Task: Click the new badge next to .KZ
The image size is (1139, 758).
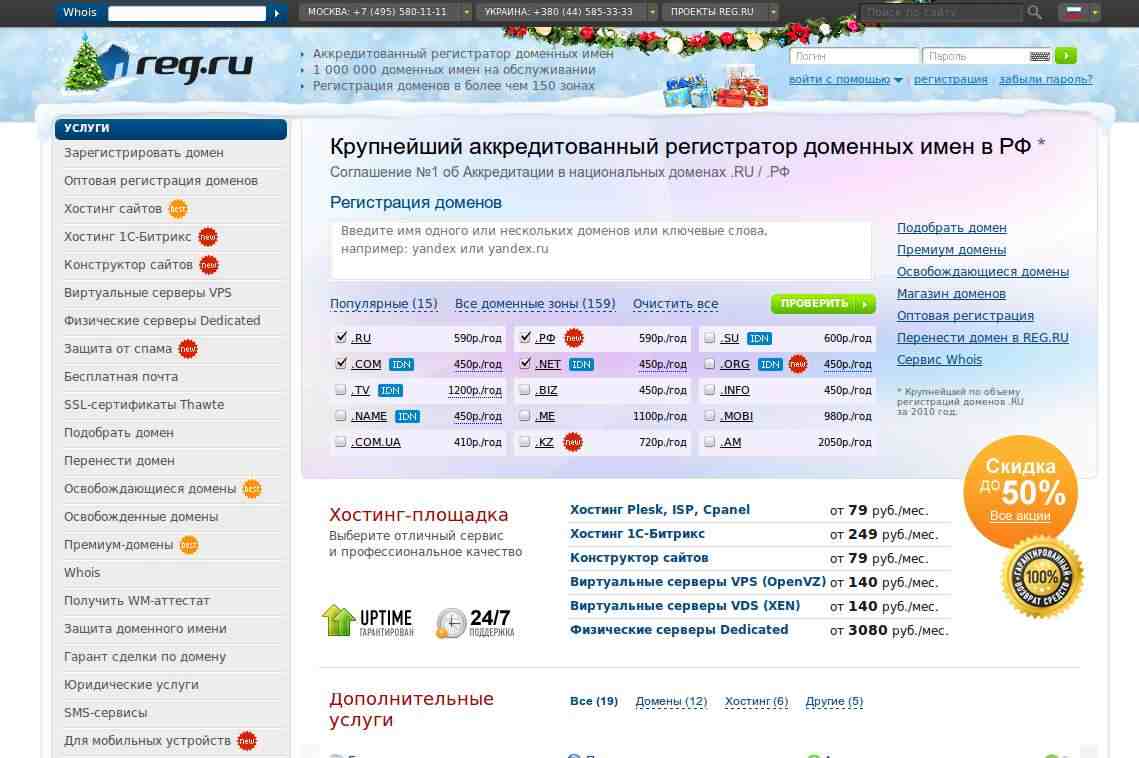Action: pos(572,442)
